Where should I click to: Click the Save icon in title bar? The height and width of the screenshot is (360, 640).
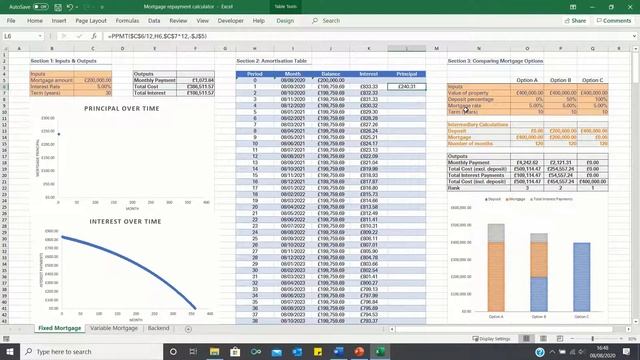point(58,7)
